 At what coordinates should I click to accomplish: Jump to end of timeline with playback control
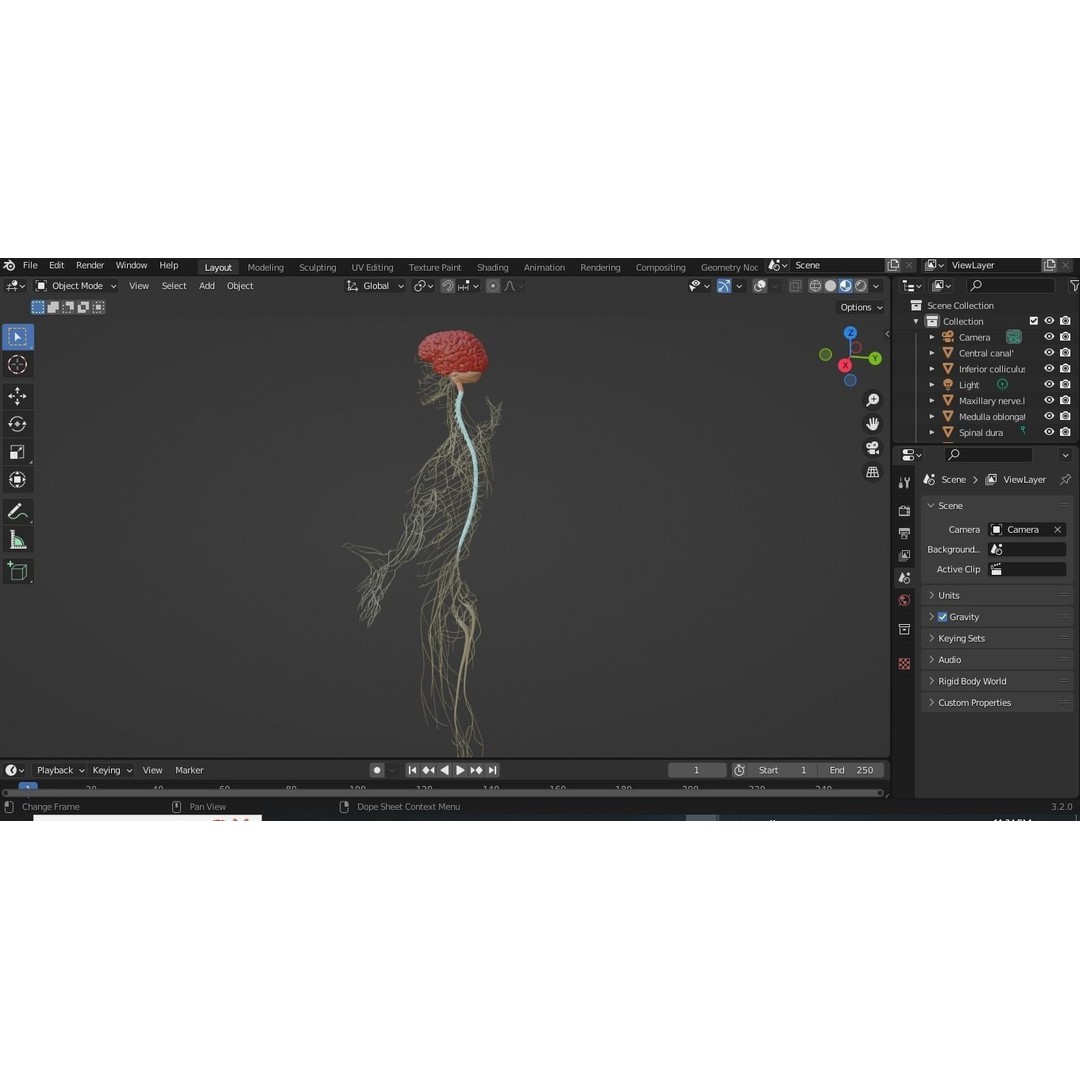492,770
